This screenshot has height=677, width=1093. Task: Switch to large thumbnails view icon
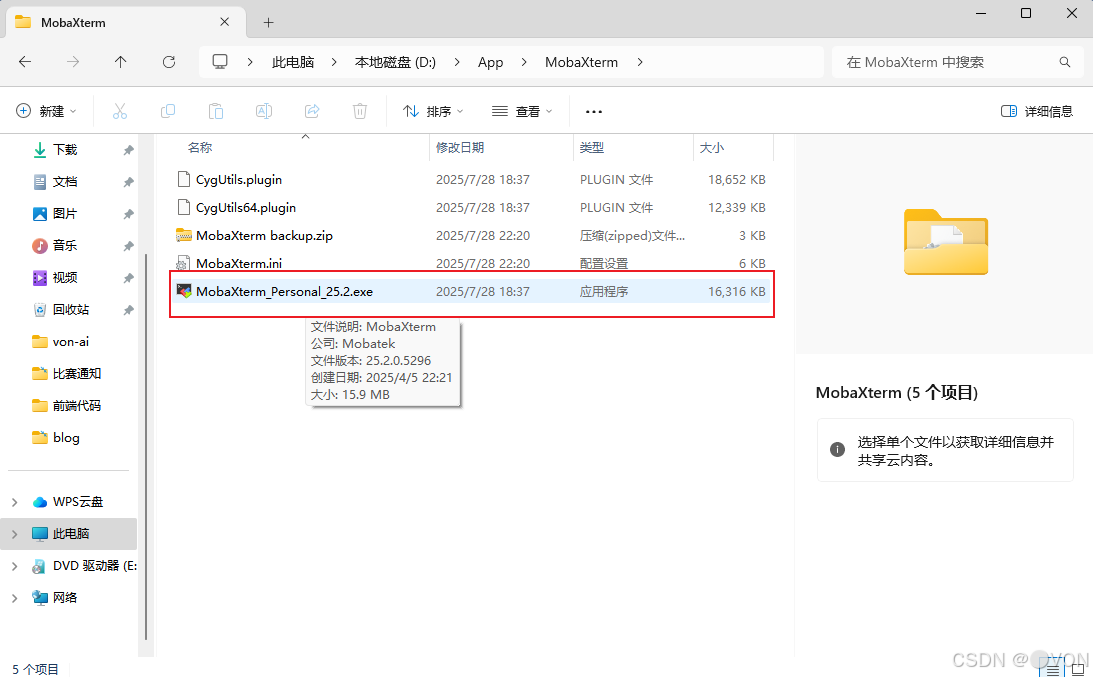point(1078,670)
